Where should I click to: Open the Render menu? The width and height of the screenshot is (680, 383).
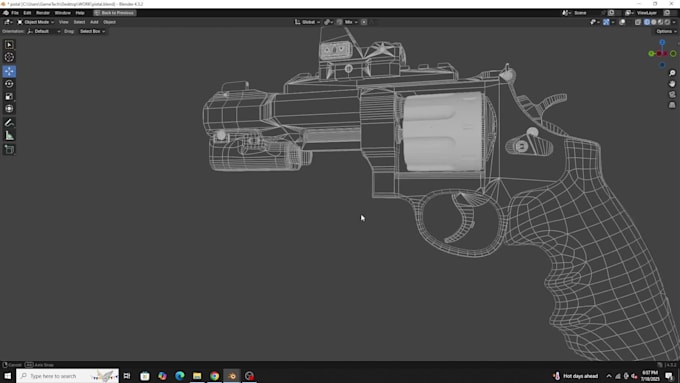pos(43,13)
